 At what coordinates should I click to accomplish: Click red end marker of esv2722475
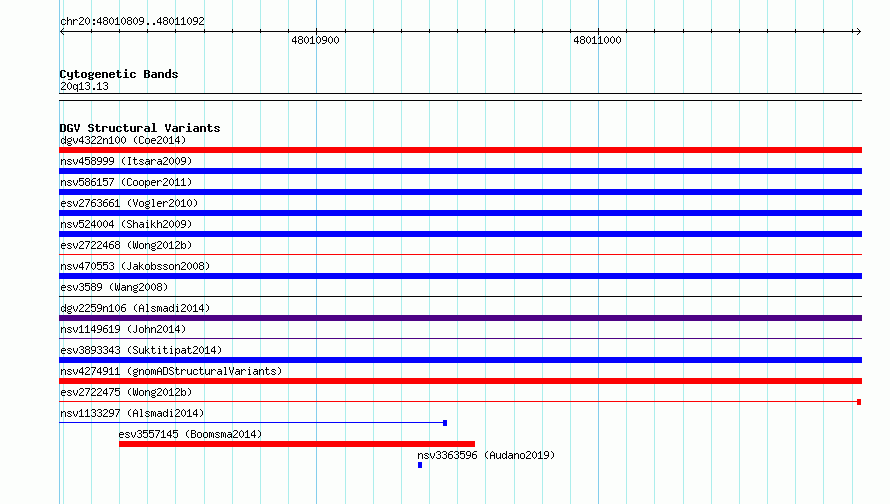click(859, 402)
